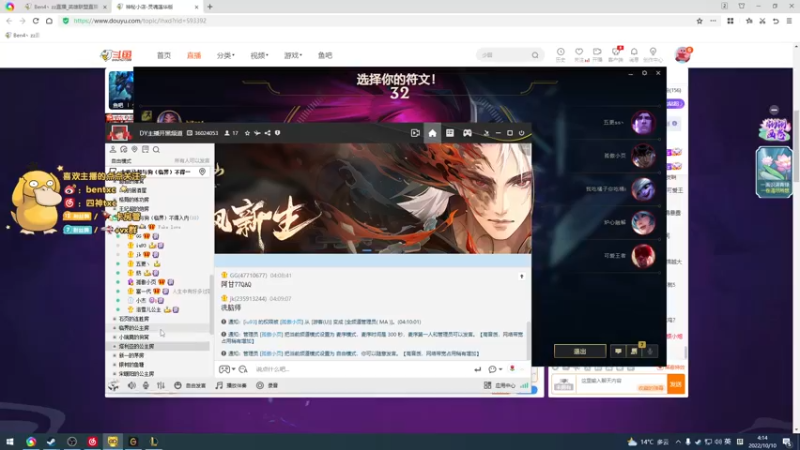Click the info icon next to share
The width and height of the screenshot is (800, 450).
click(x=278, y=133)
